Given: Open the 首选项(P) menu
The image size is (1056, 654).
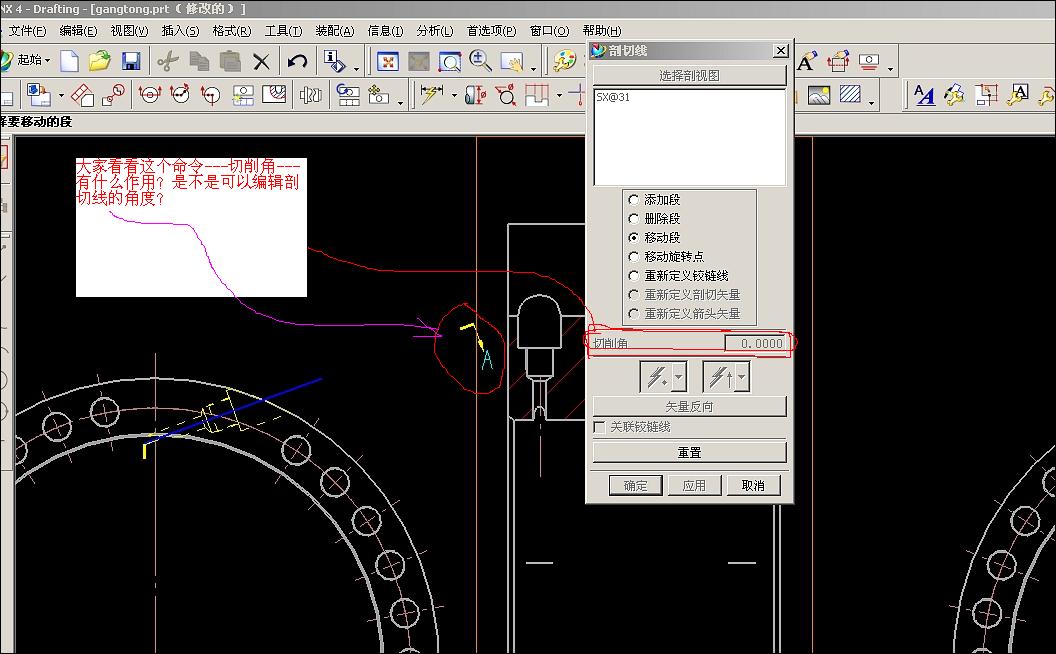Looking at the screenshot, I should point(492,31).
